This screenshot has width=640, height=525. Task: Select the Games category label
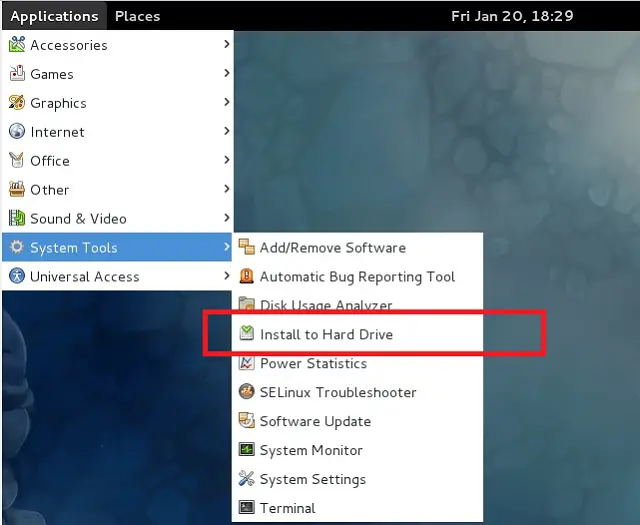point(52,74)
